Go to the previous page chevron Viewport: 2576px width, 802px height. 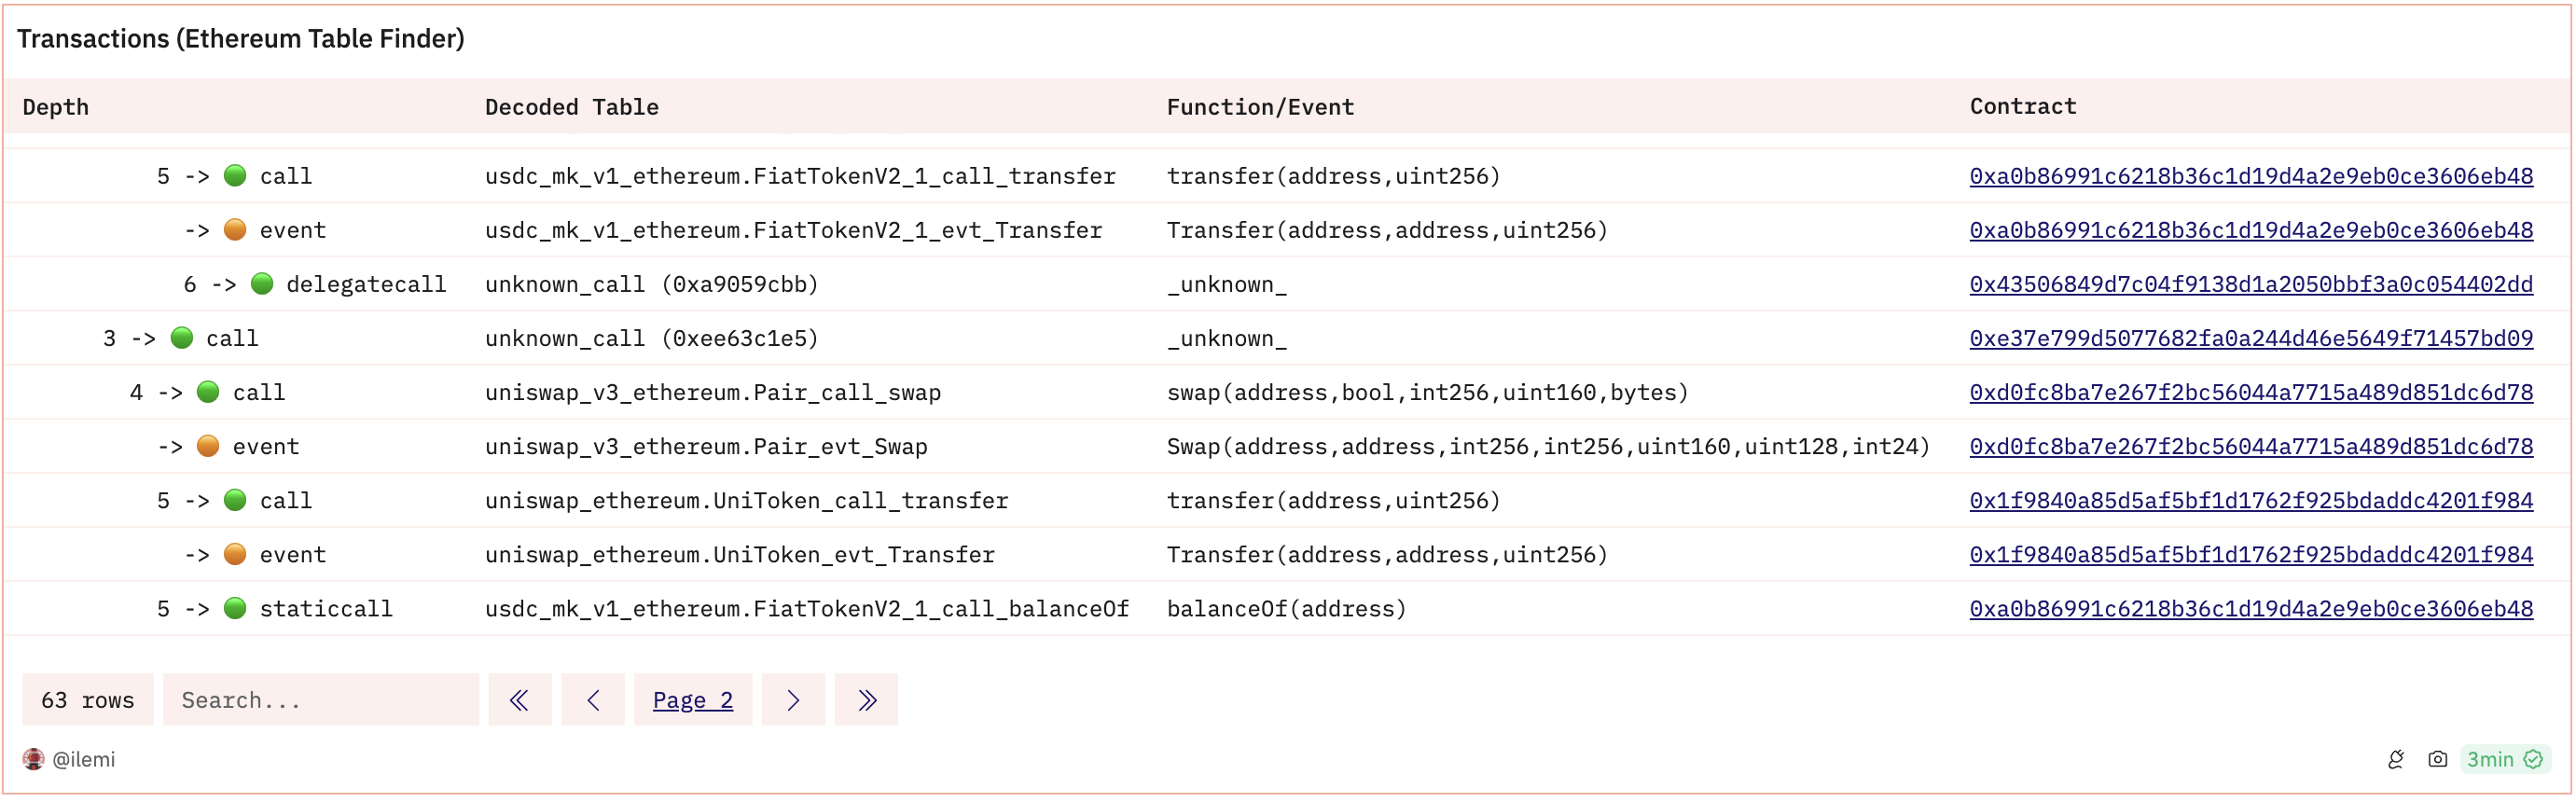[x=593, y=700]
